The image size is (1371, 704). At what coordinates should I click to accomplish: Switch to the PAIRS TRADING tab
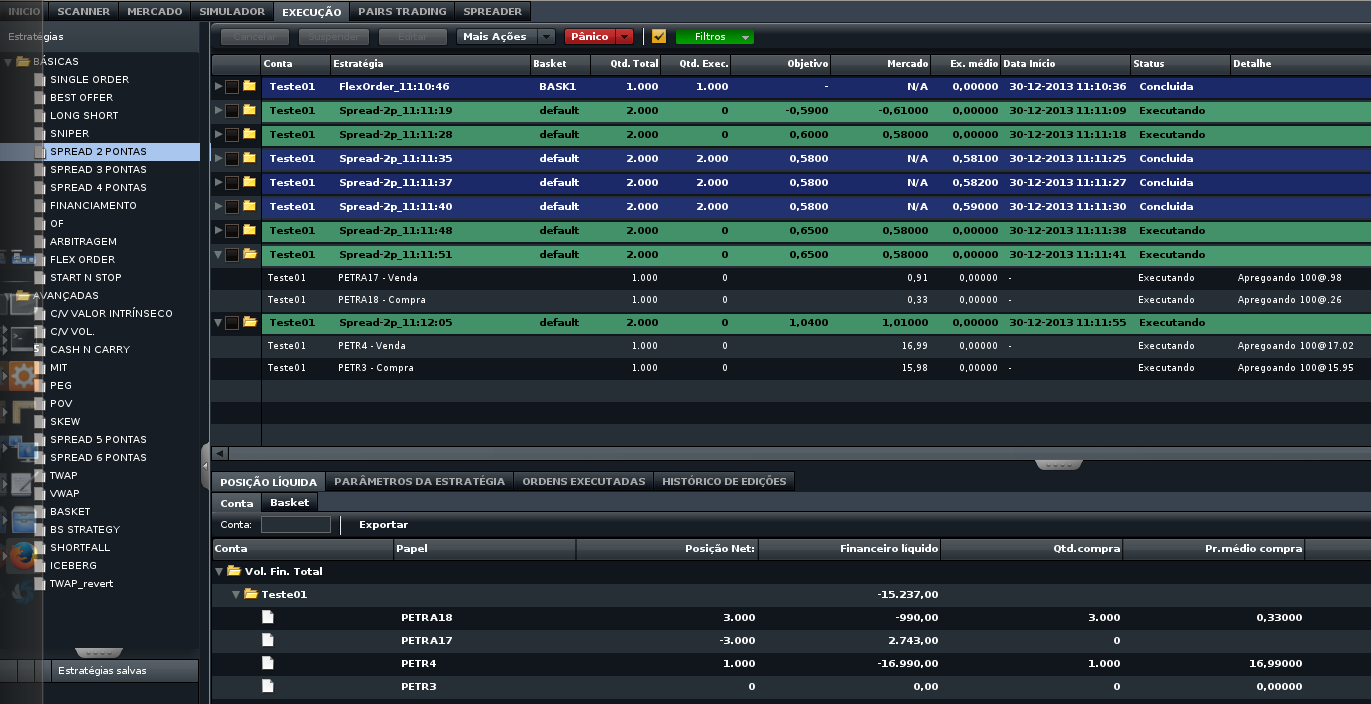click(x=401, y=12)
